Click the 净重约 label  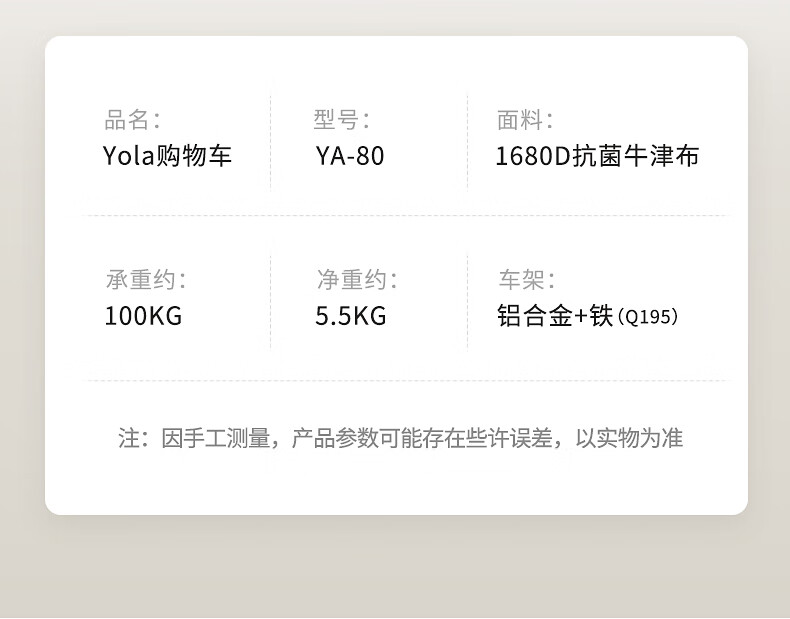click(x=356, y=280)
